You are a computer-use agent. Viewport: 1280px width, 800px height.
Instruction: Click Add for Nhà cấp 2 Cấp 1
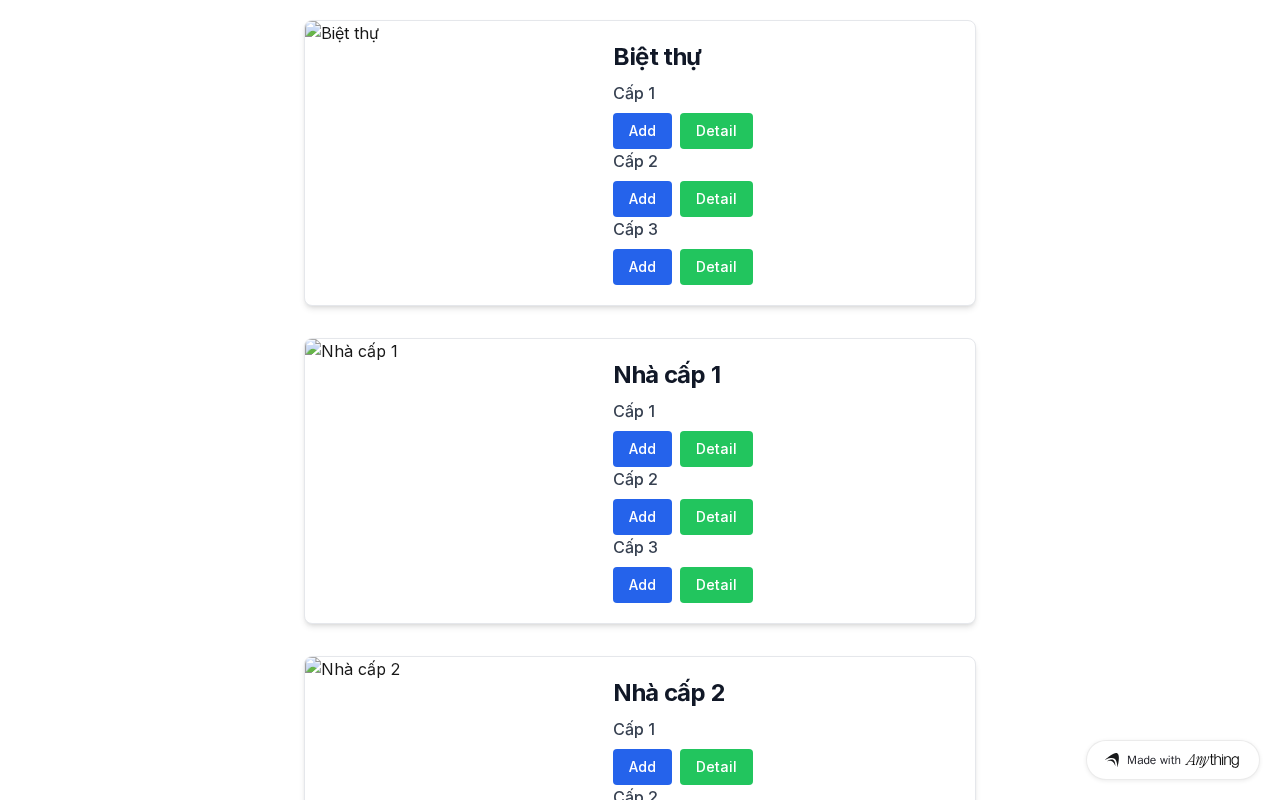(x=642, y=767)
